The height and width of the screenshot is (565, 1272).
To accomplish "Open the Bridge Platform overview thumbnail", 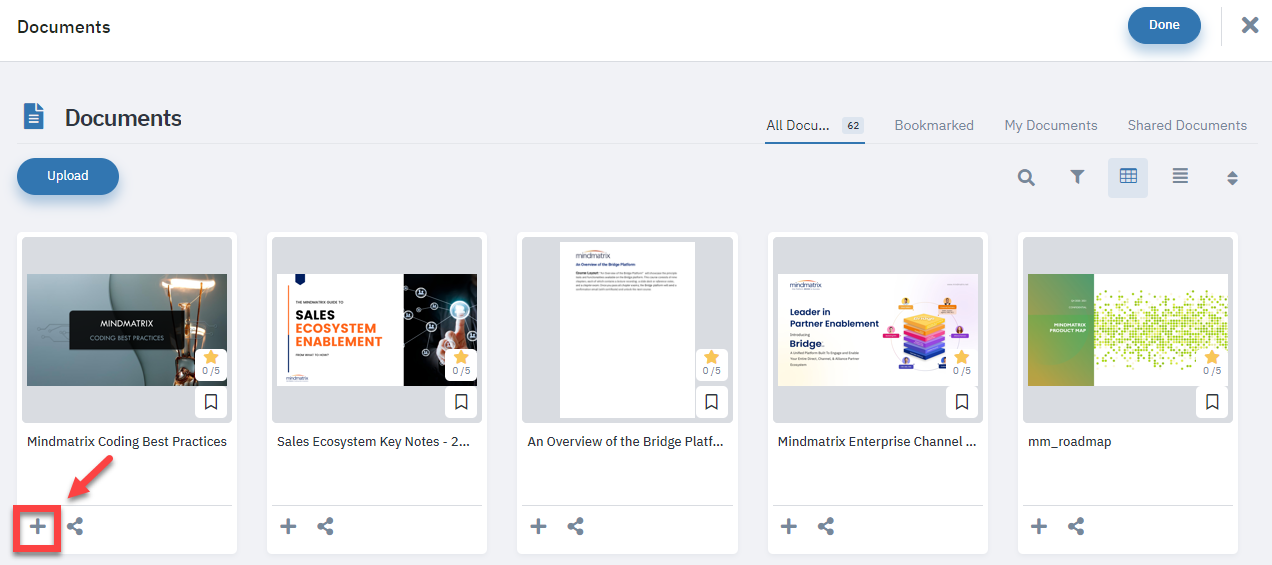I will click(x=627, y=330).
